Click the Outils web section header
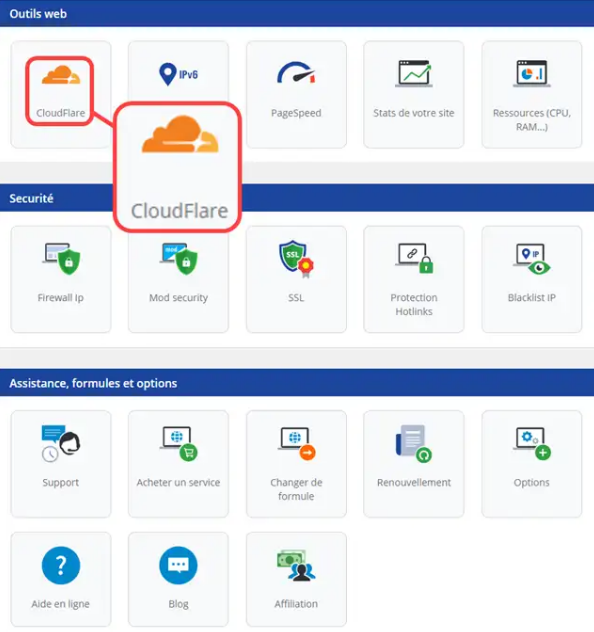Screen dimensions: 594x632 click(297, 13)
